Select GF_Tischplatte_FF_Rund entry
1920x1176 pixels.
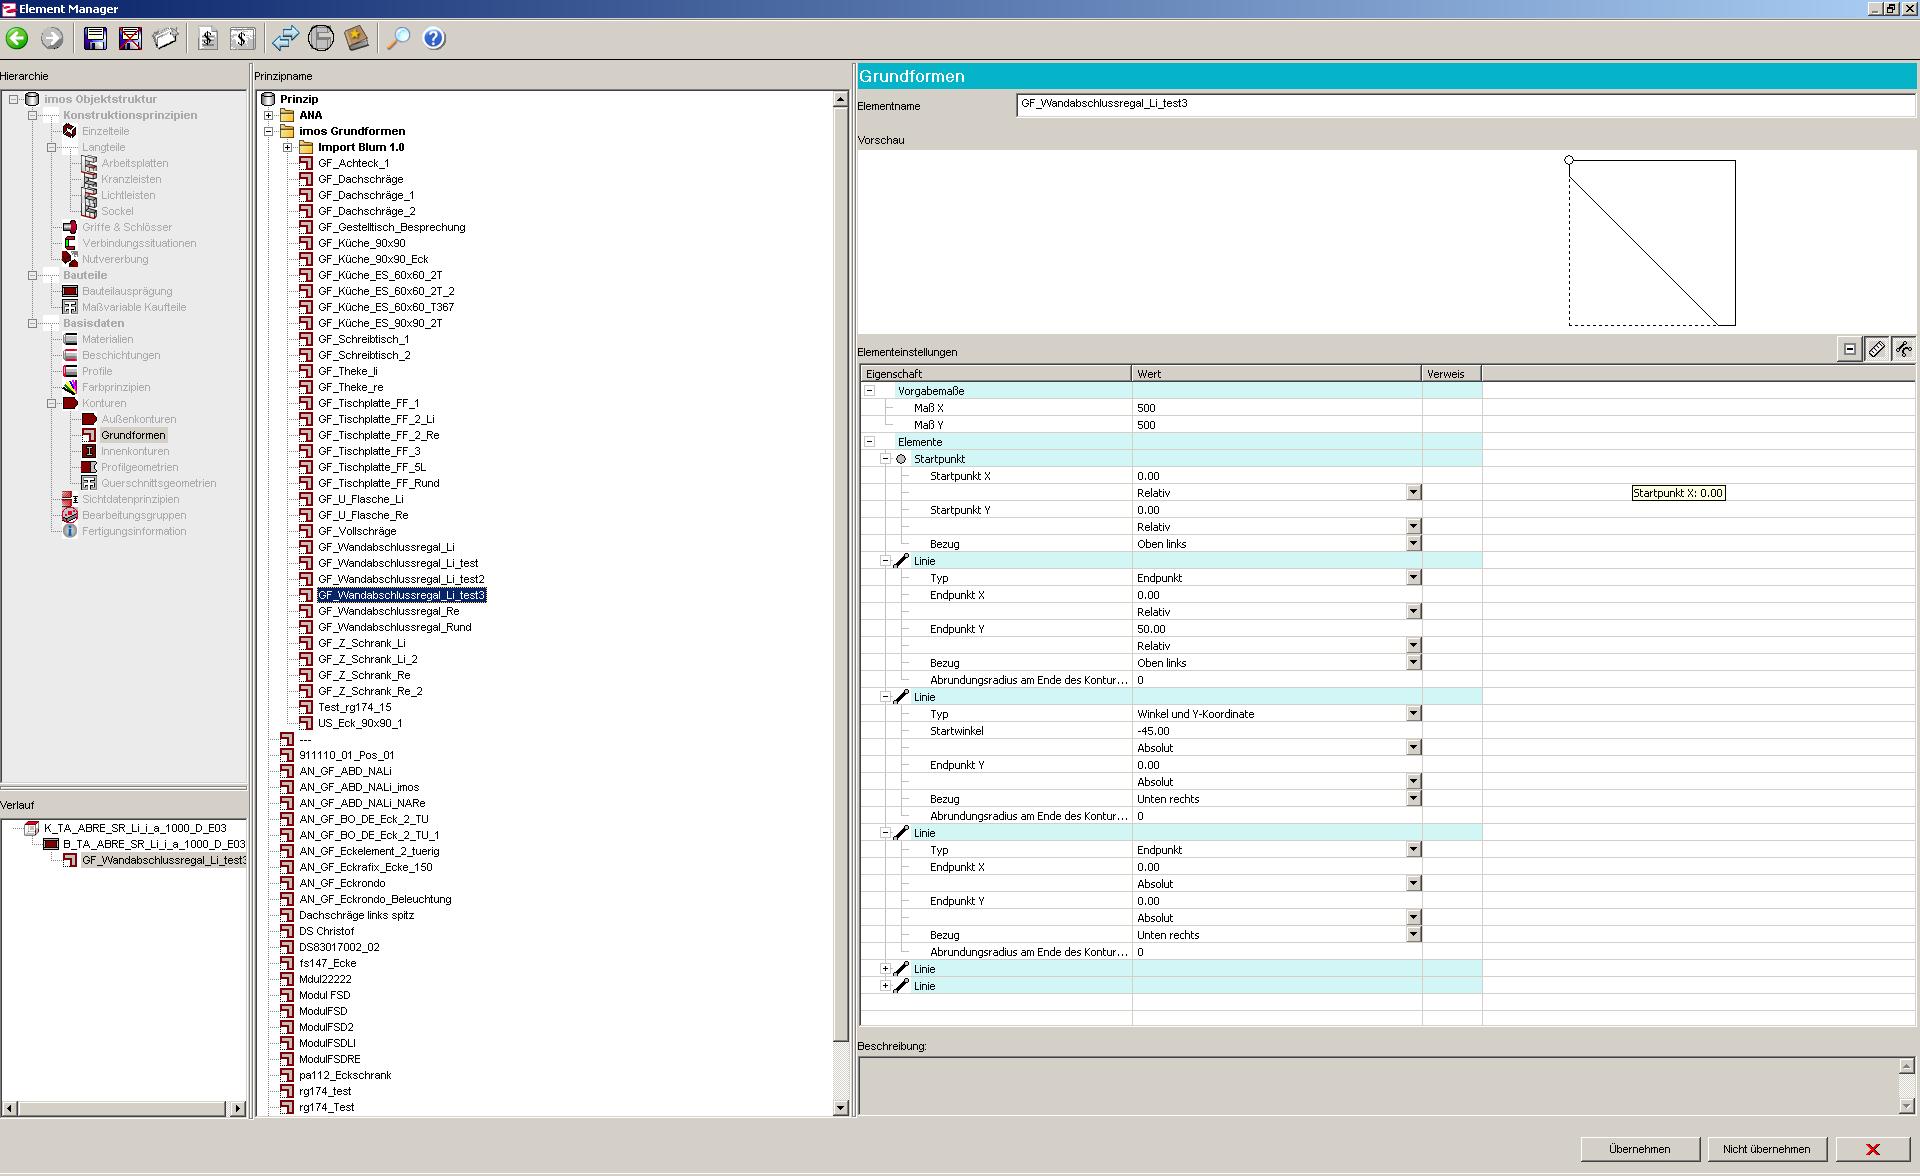click(x=379, y=483)
